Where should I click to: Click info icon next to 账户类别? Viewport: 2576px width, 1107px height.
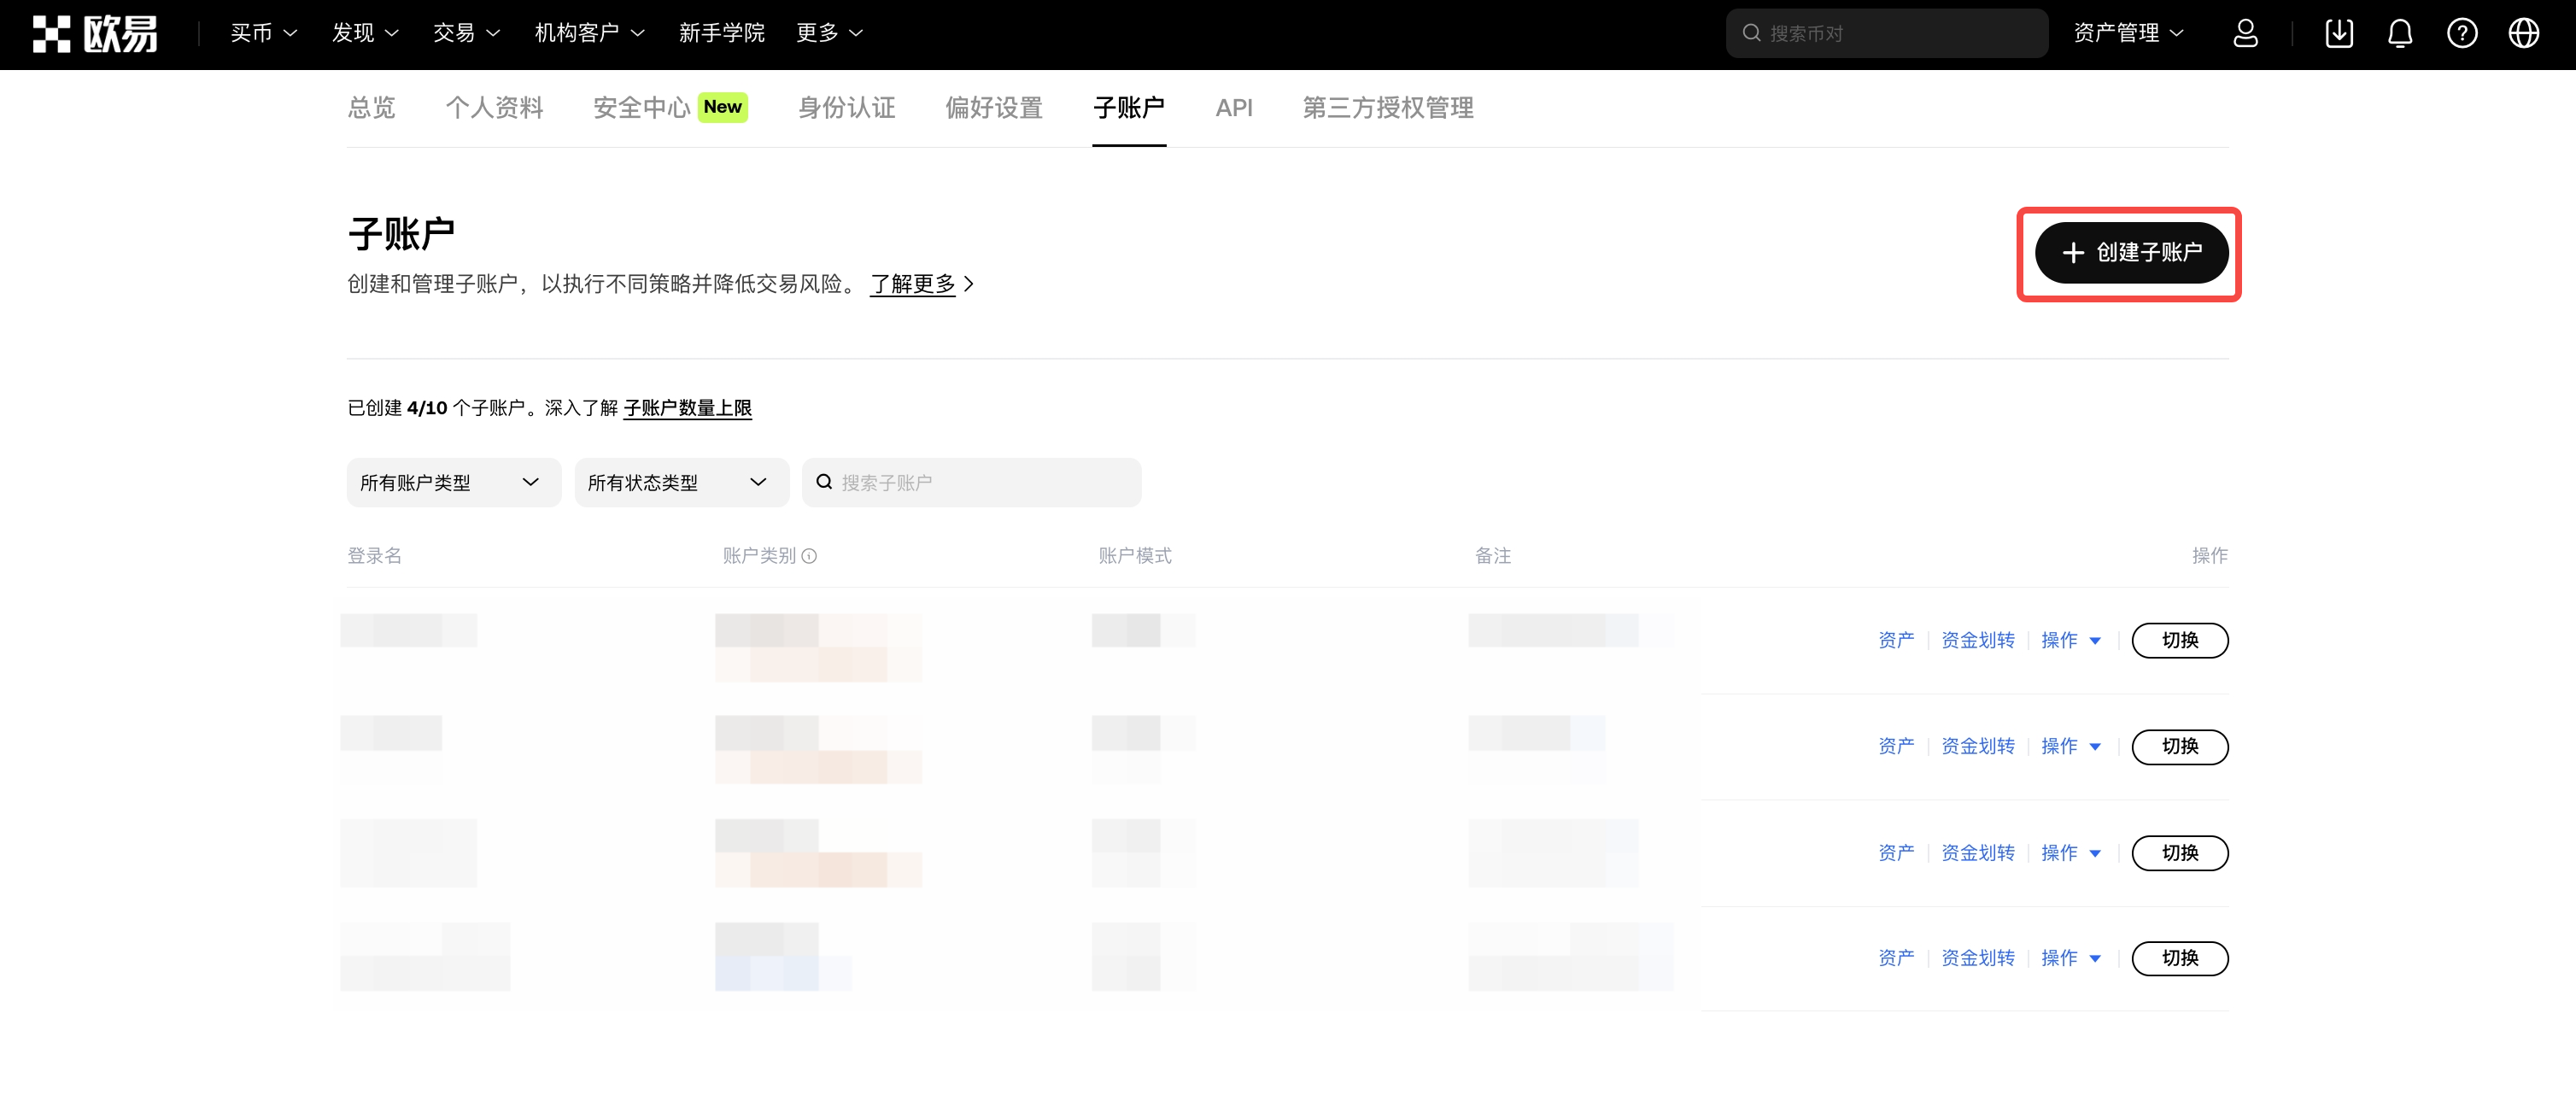809,557
